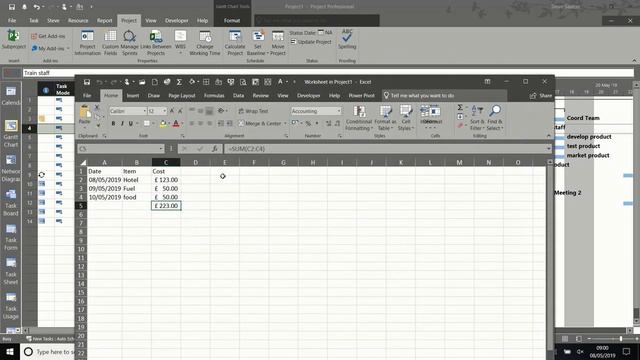Viewport: 640px width, 360px height.
Task: Open Name Box dropdown arrow
Action: pyautogui.click(x=161, y=149)
